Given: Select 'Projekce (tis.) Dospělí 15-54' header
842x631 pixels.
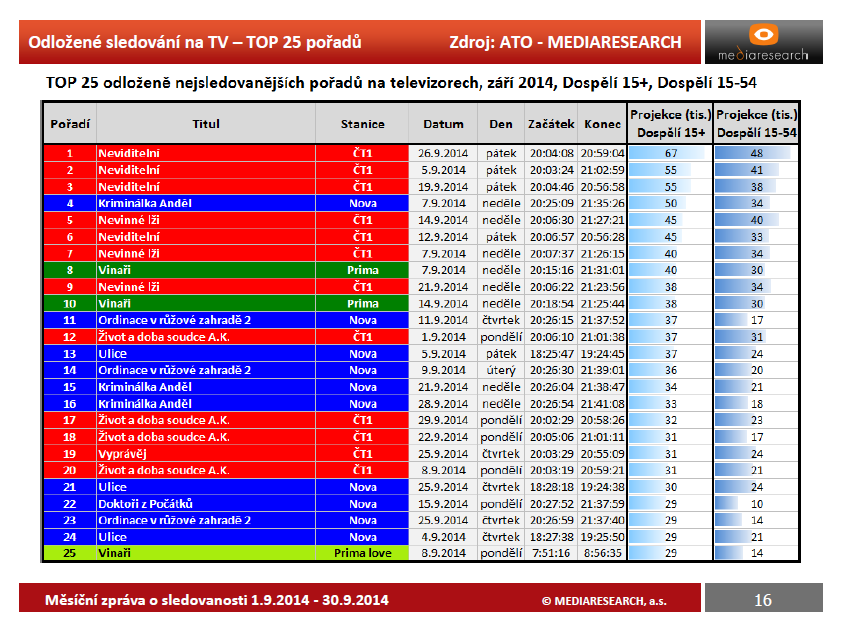Looking at the screenshot, I should [757, 124].
